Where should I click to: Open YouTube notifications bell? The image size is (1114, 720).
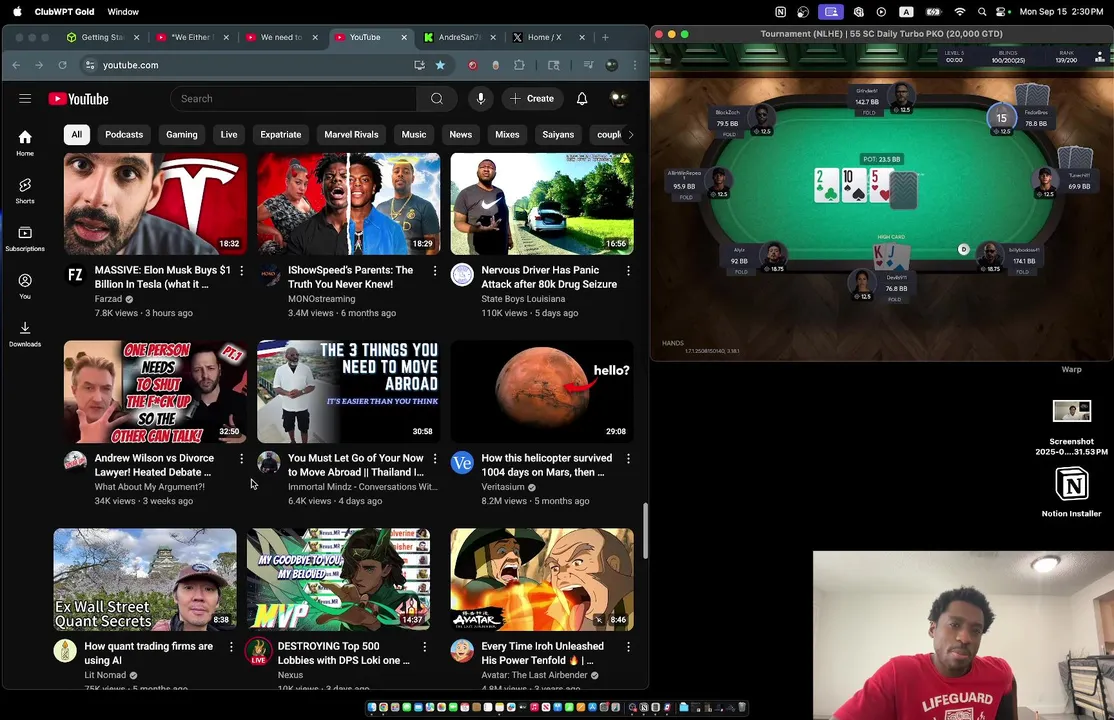[582, 99]
